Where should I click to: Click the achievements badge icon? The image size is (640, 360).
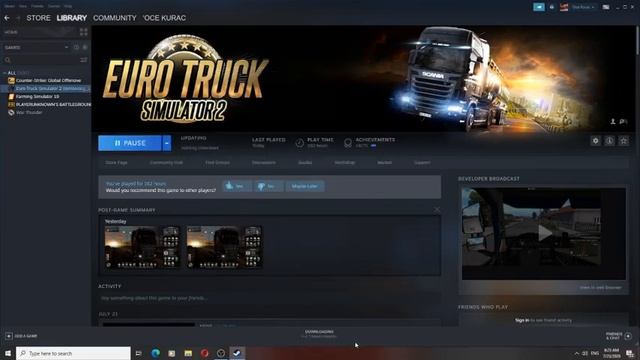(x=348, y=143)
